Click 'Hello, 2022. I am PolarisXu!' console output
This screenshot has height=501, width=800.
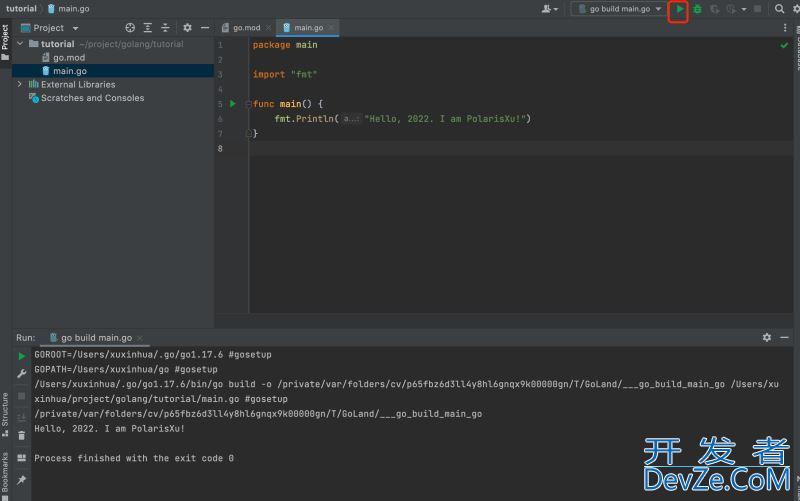(110, 429)
